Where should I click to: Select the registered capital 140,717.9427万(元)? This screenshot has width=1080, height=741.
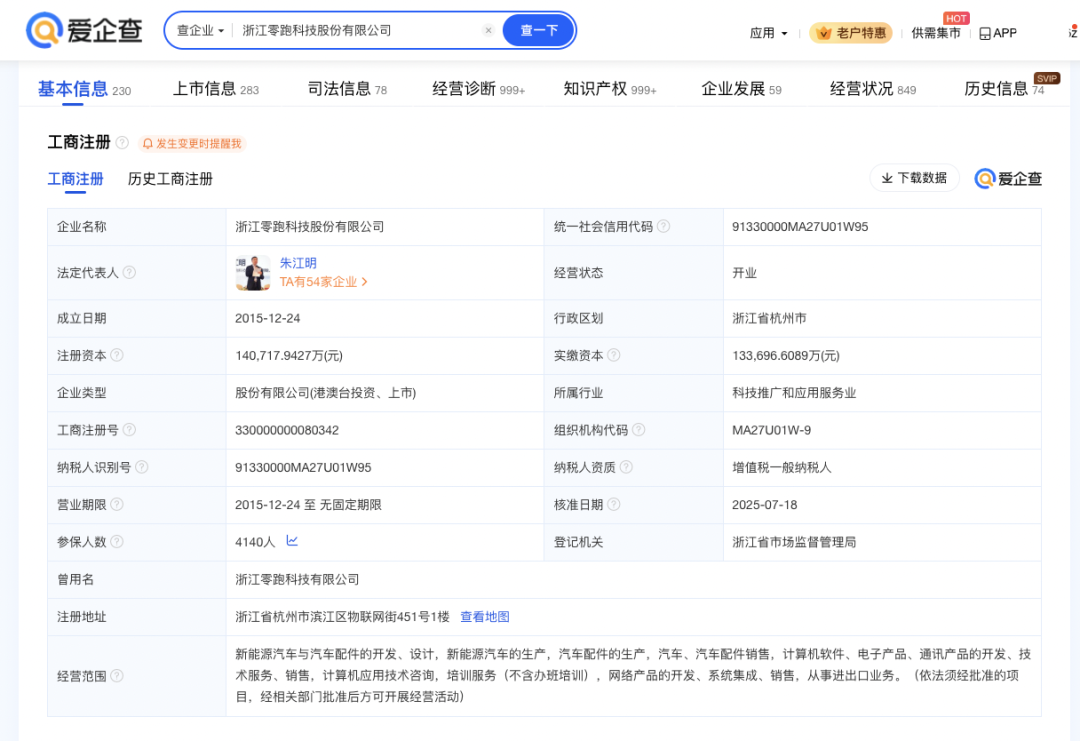289,355
